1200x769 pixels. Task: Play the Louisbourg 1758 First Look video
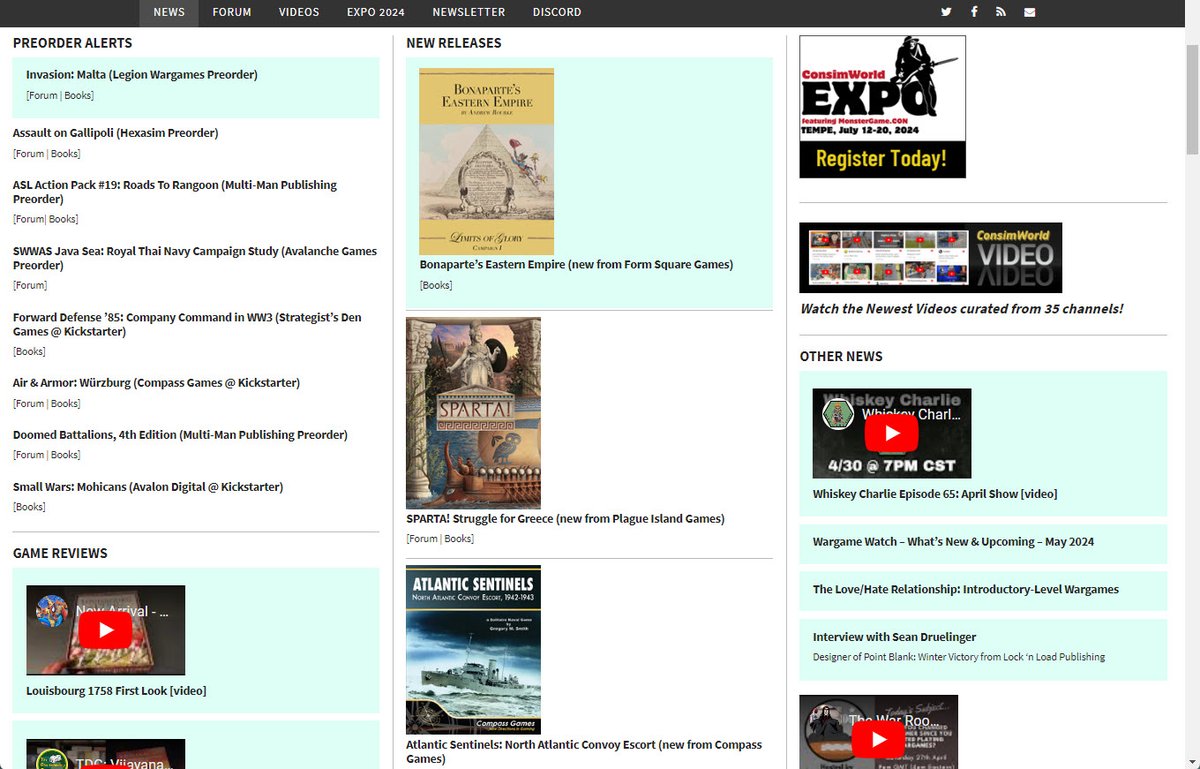point(105,630)
